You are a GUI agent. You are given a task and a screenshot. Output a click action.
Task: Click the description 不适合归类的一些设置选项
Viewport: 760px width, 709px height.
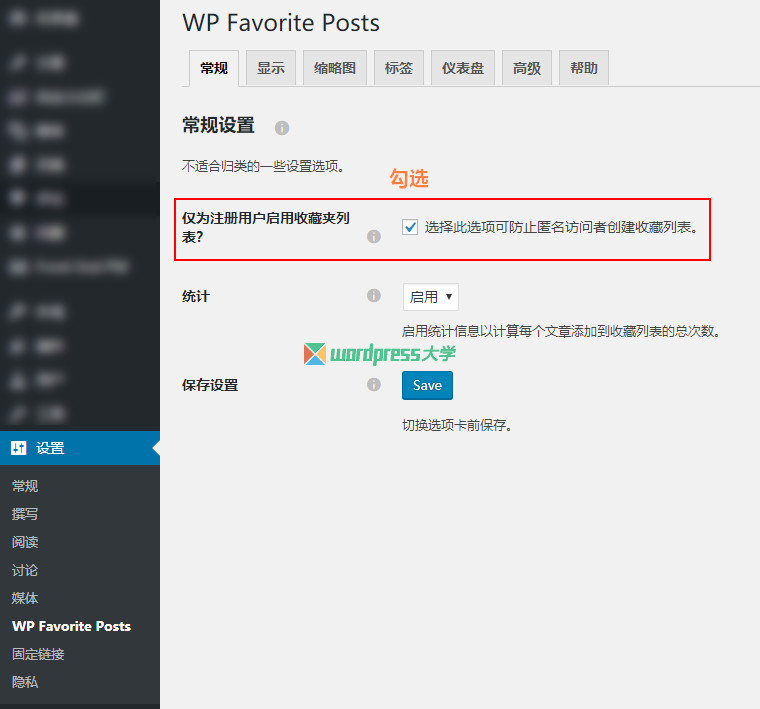[263, 166]
